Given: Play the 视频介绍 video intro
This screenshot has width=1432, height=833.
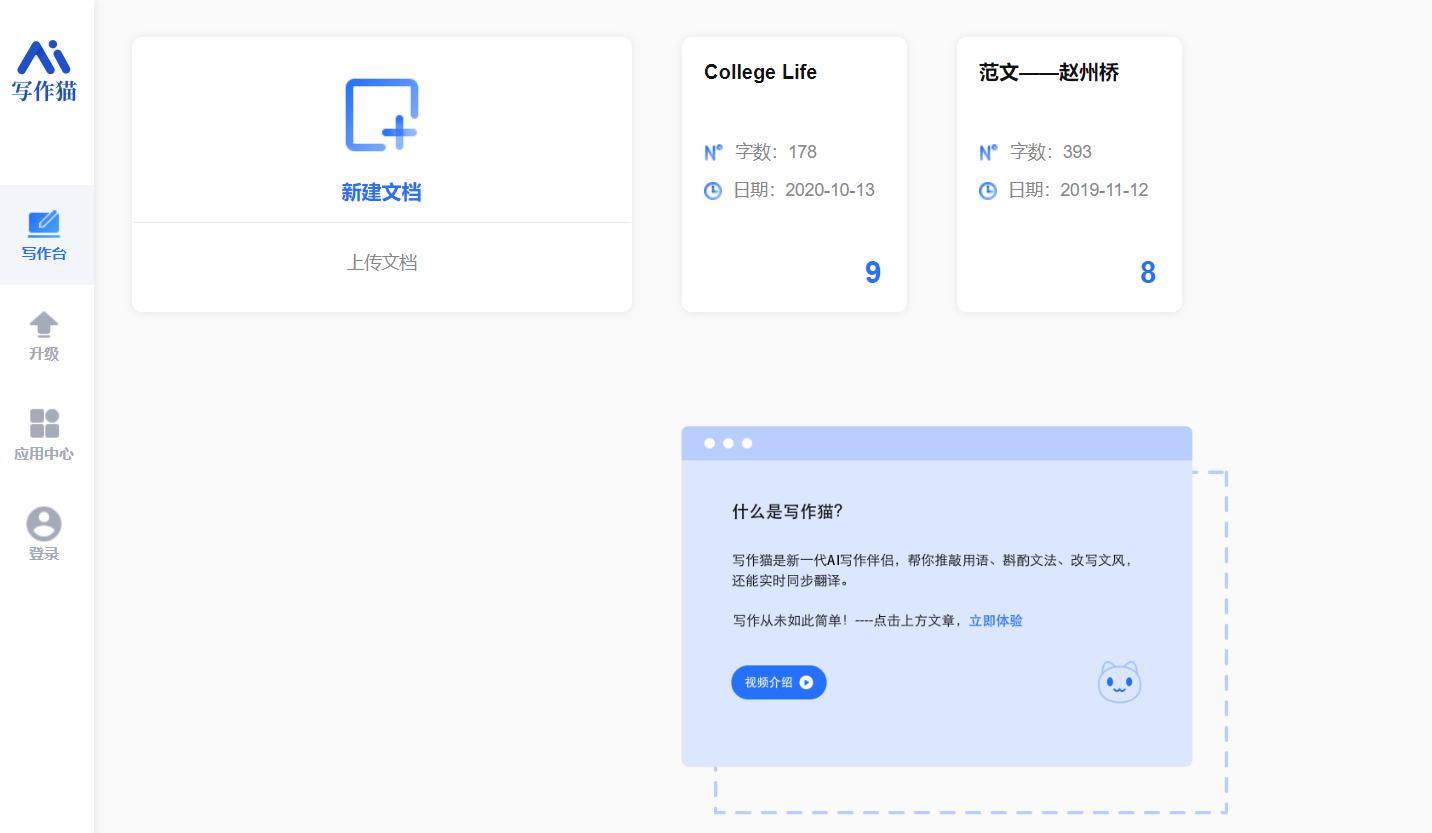Looking at the screenshot, I should click(x=779, y=682).
